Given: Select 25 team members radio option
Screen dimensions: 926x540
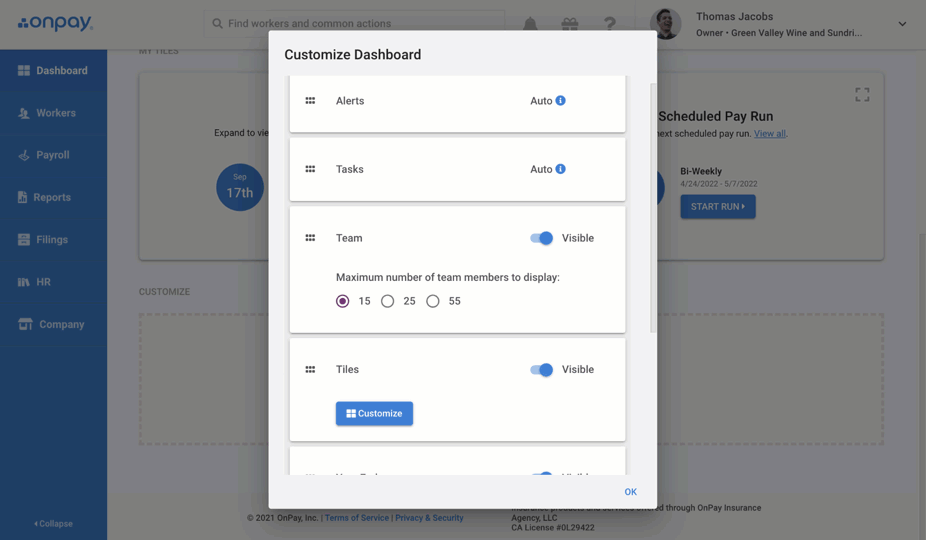Looking at the screenshot, I should coord(388,301).
